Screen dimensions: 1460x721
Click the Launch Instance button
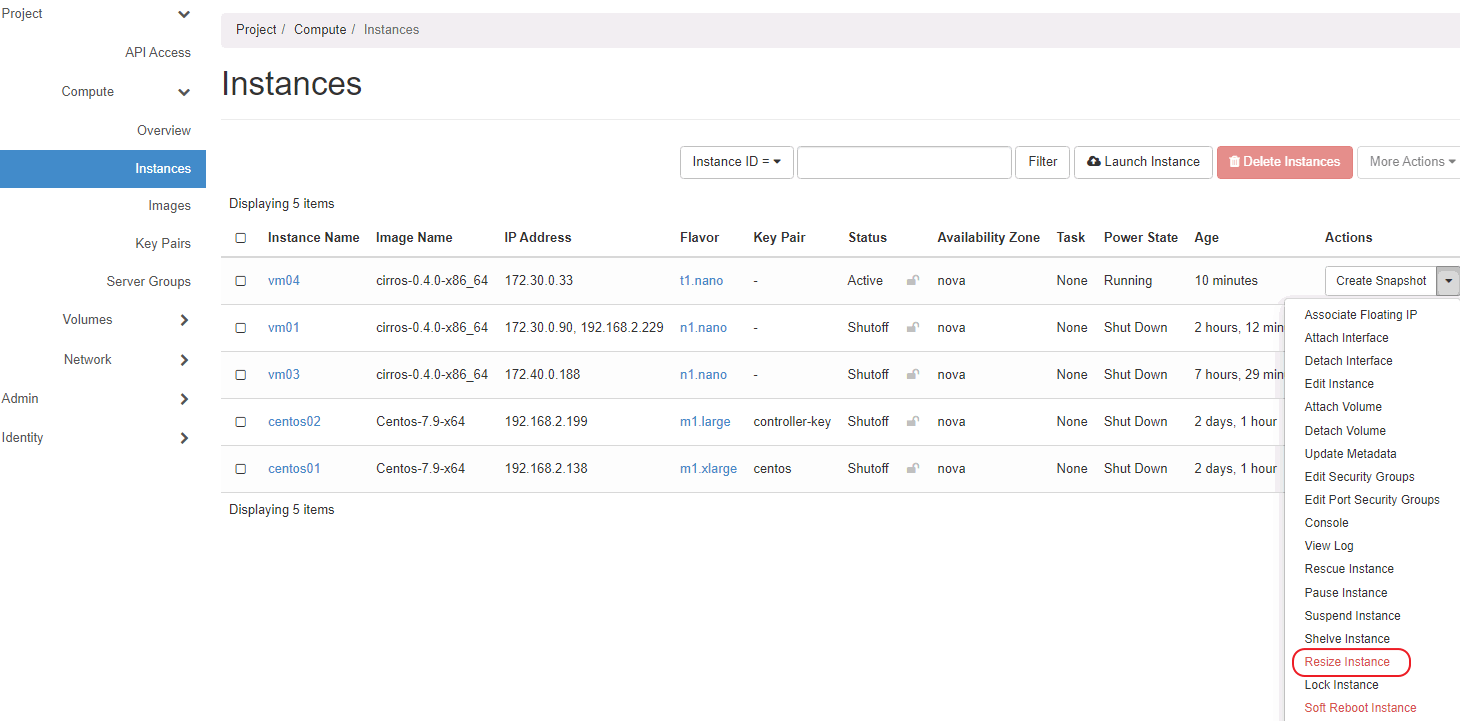[1143, 162]
